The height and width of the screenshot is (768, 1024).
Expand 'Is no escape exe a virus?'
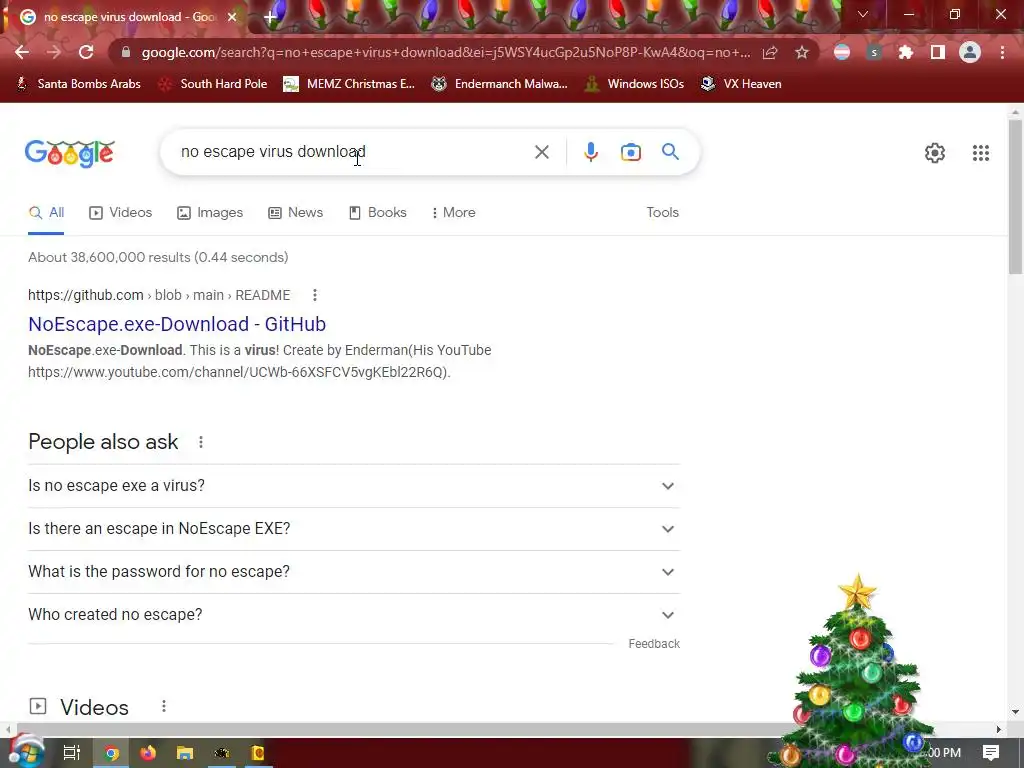(354, 486)
